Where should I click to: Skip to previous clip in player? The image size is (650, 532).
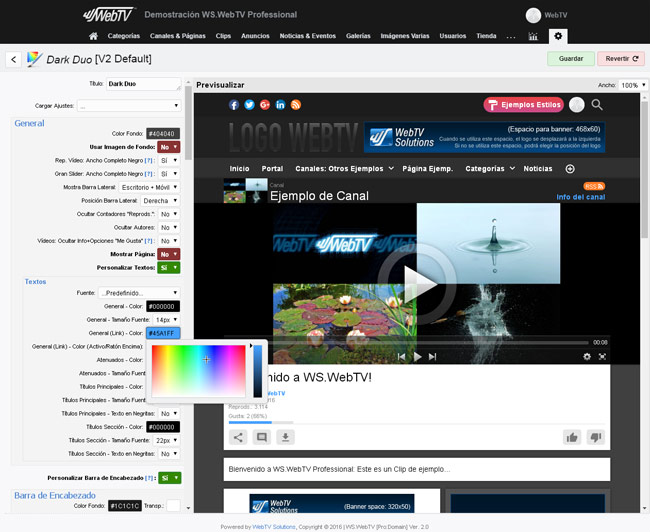coord(401,357)
